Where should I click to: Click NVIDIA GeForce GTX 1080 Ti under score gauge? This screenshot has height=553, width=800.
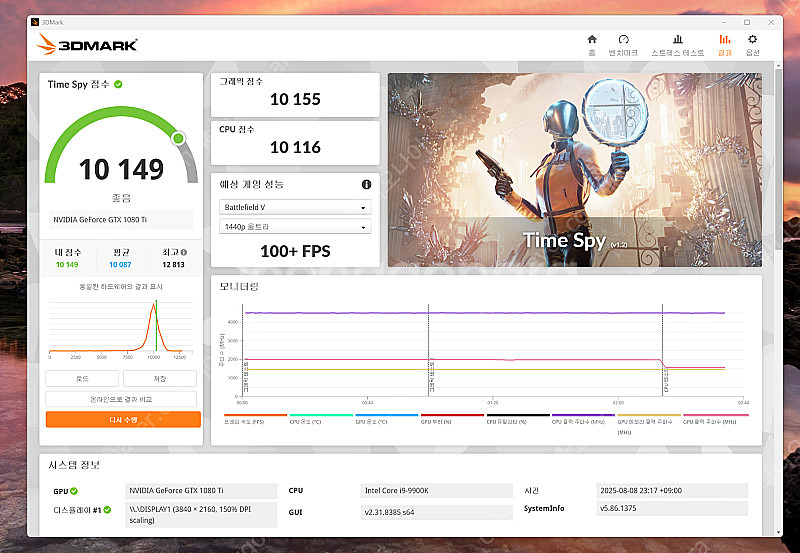[x=121, y=220]
